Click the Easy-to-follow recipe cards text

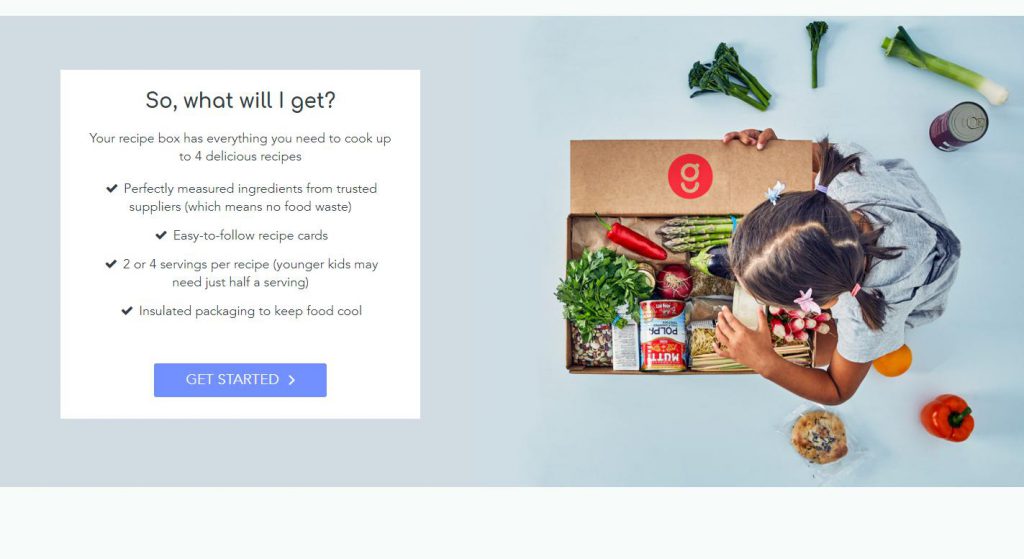250,235
